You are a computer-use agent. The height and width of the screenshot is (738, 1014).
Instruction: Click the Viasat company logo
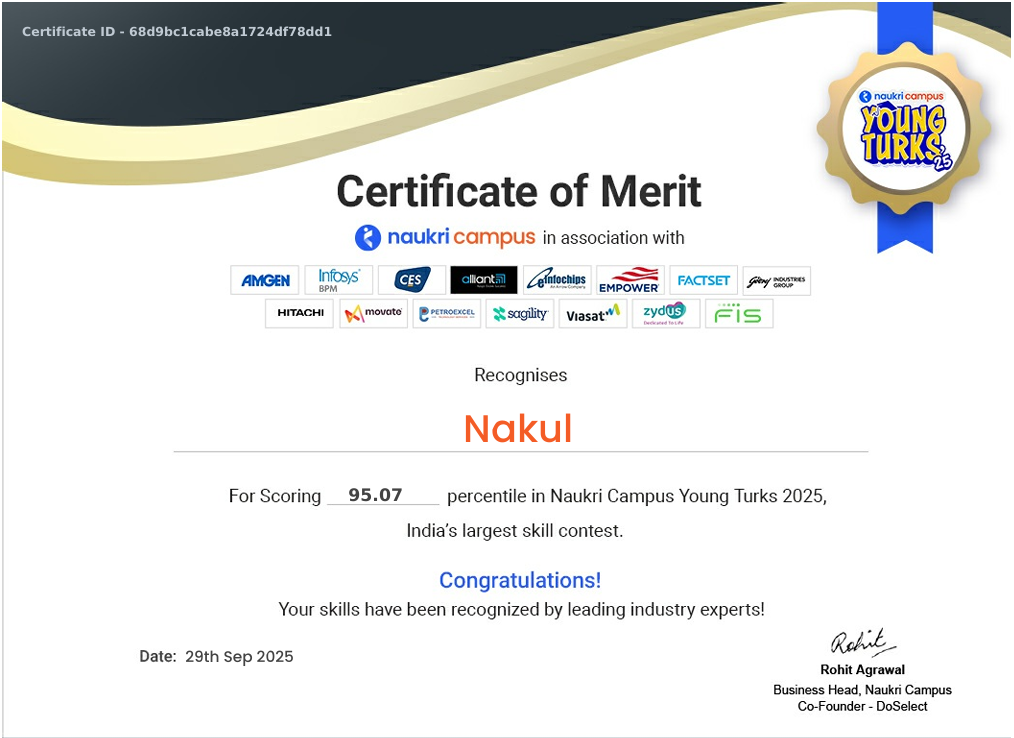[x=592, y=313]
